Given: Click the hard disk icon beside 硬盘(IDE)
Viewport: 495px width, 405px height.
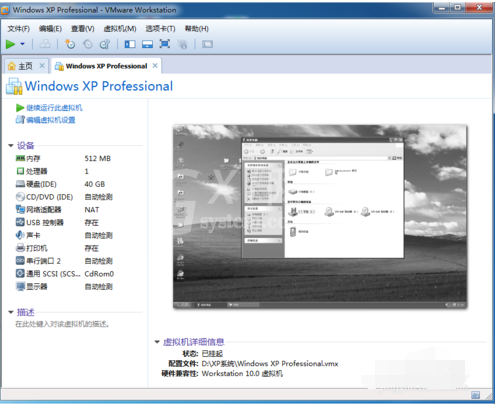Looking at the screenshot, I should (20, 184).
